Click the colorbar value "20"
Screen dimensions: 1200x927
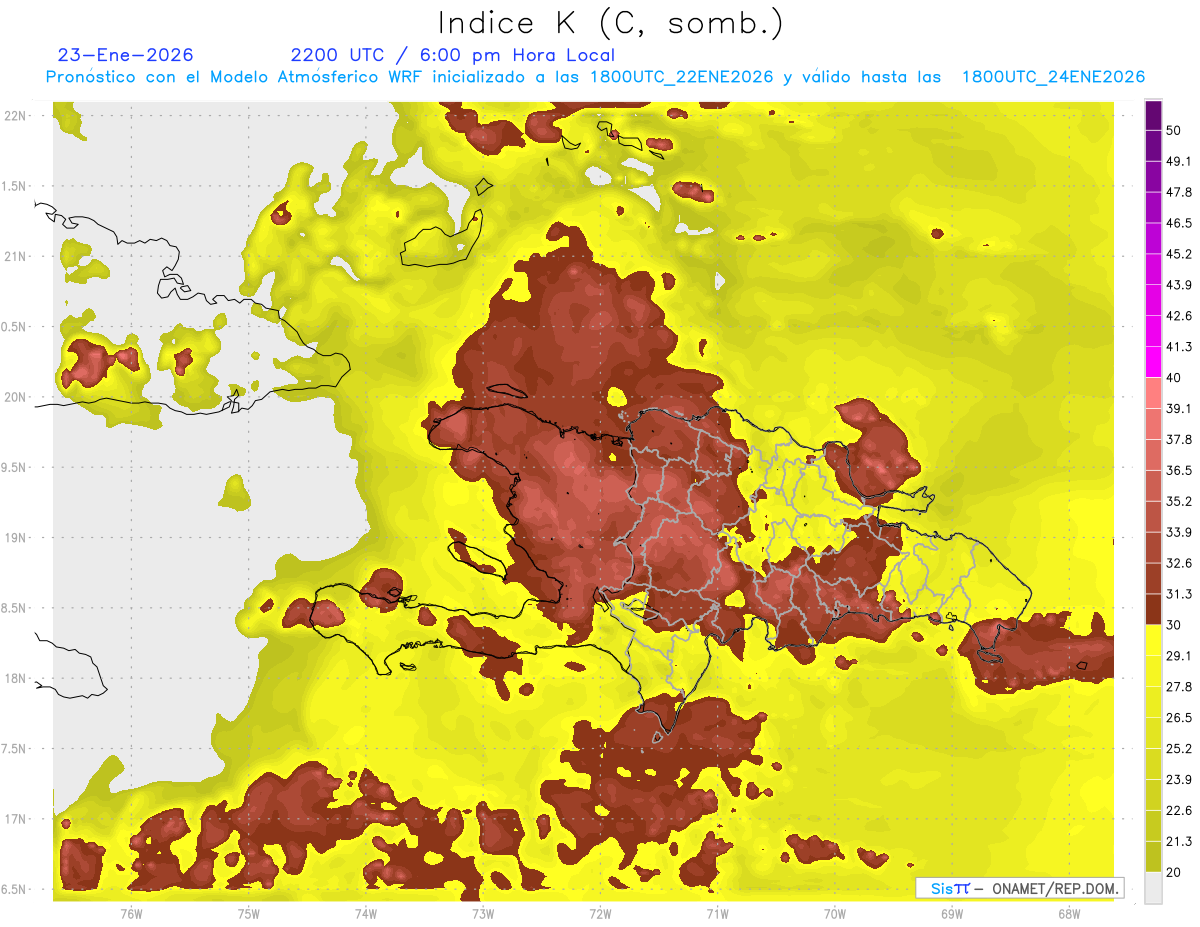tap(1175, 872)
